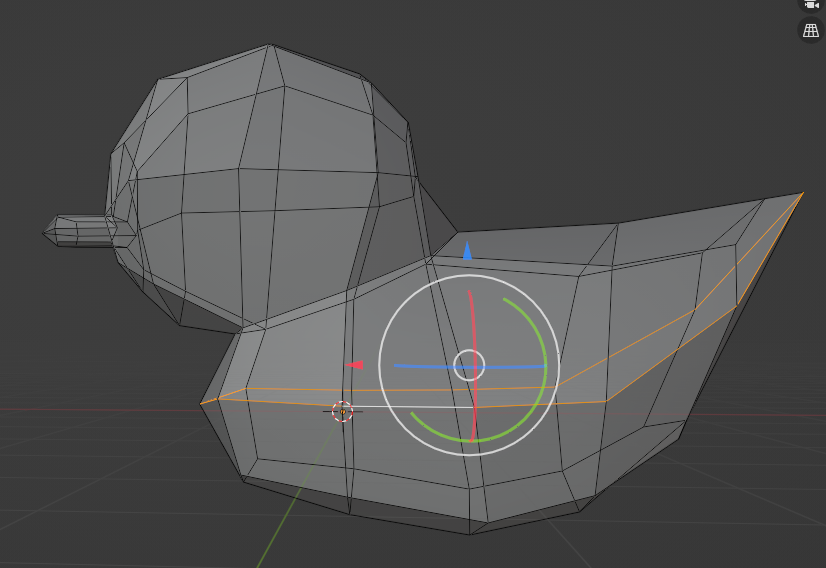The width and height of the screenshot is (826, 568).
Task: Toggle camera view icon
Action: pos(812,5)
